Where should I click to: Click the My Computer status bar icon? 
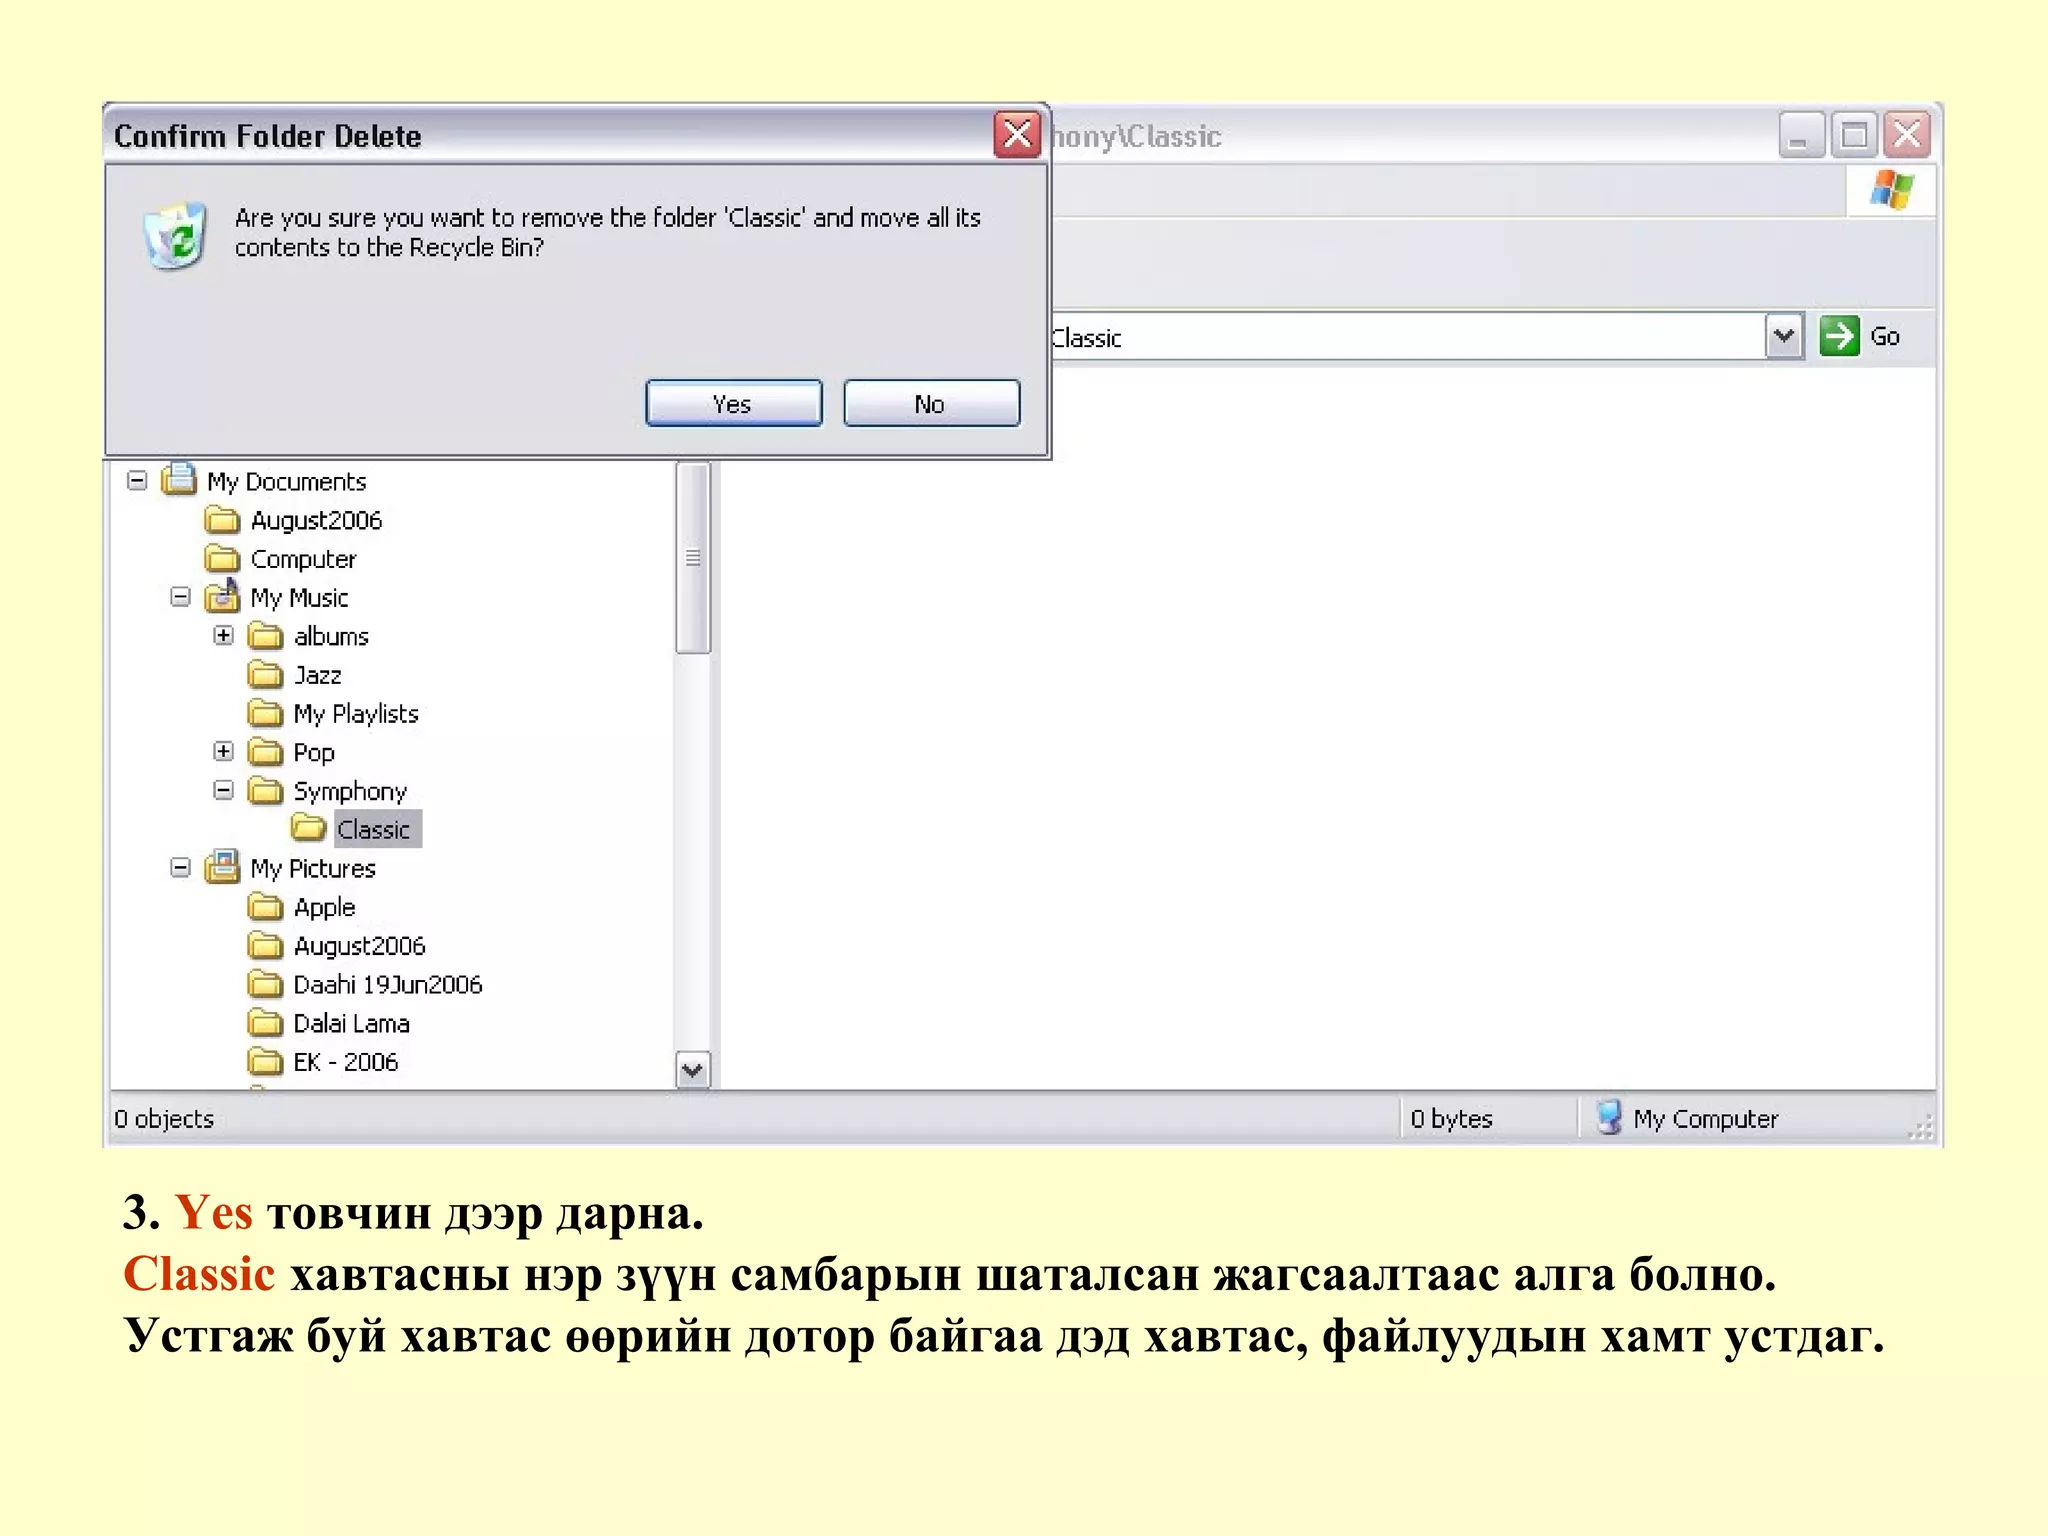(1608, 1117)
